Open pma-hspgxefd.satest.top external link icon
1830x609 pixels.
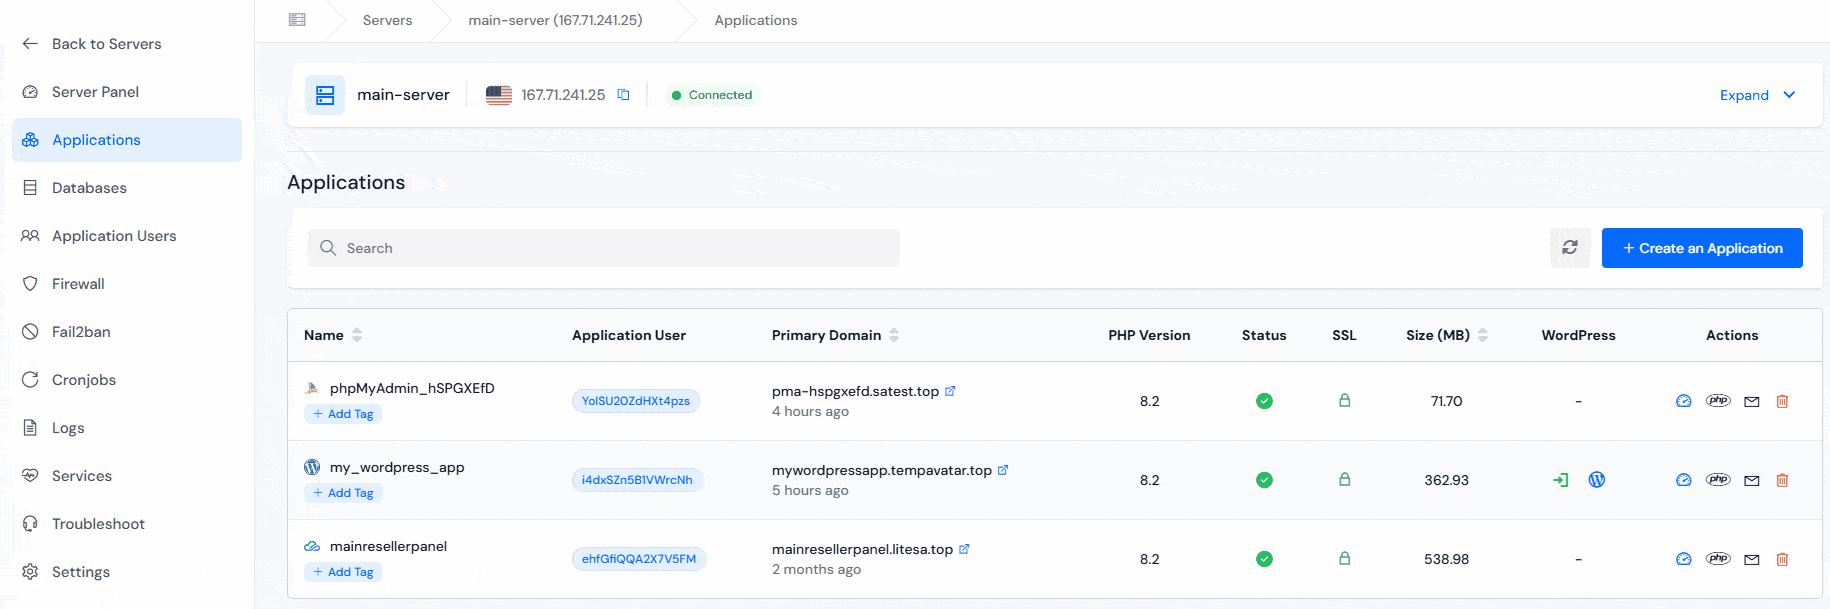[x=950, y=391]
